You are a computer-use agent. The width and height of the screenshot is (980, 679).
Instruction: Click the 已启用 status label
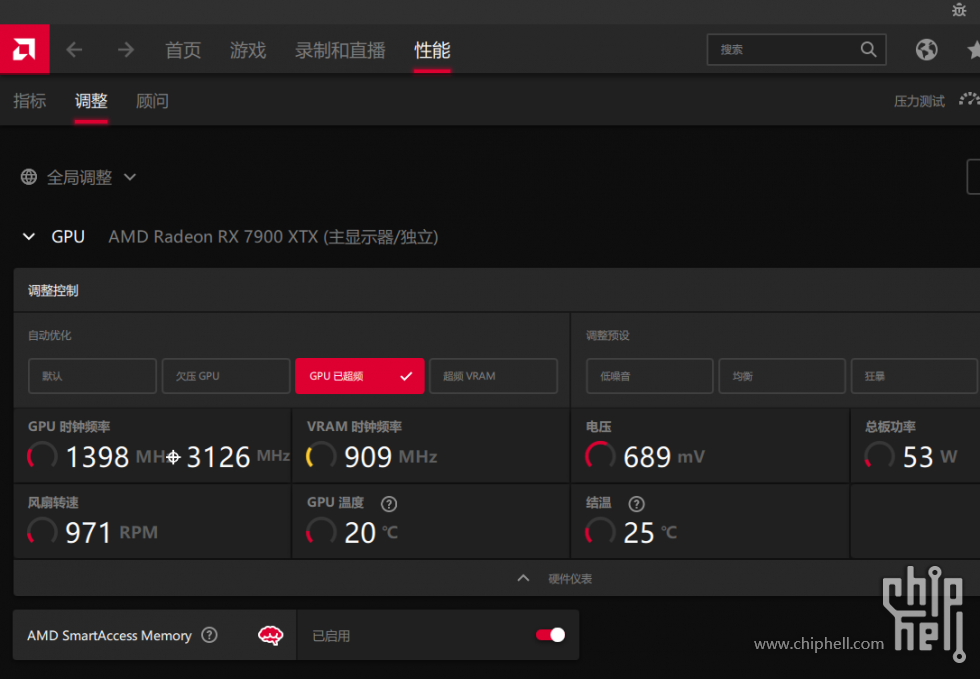pos(331,636)
